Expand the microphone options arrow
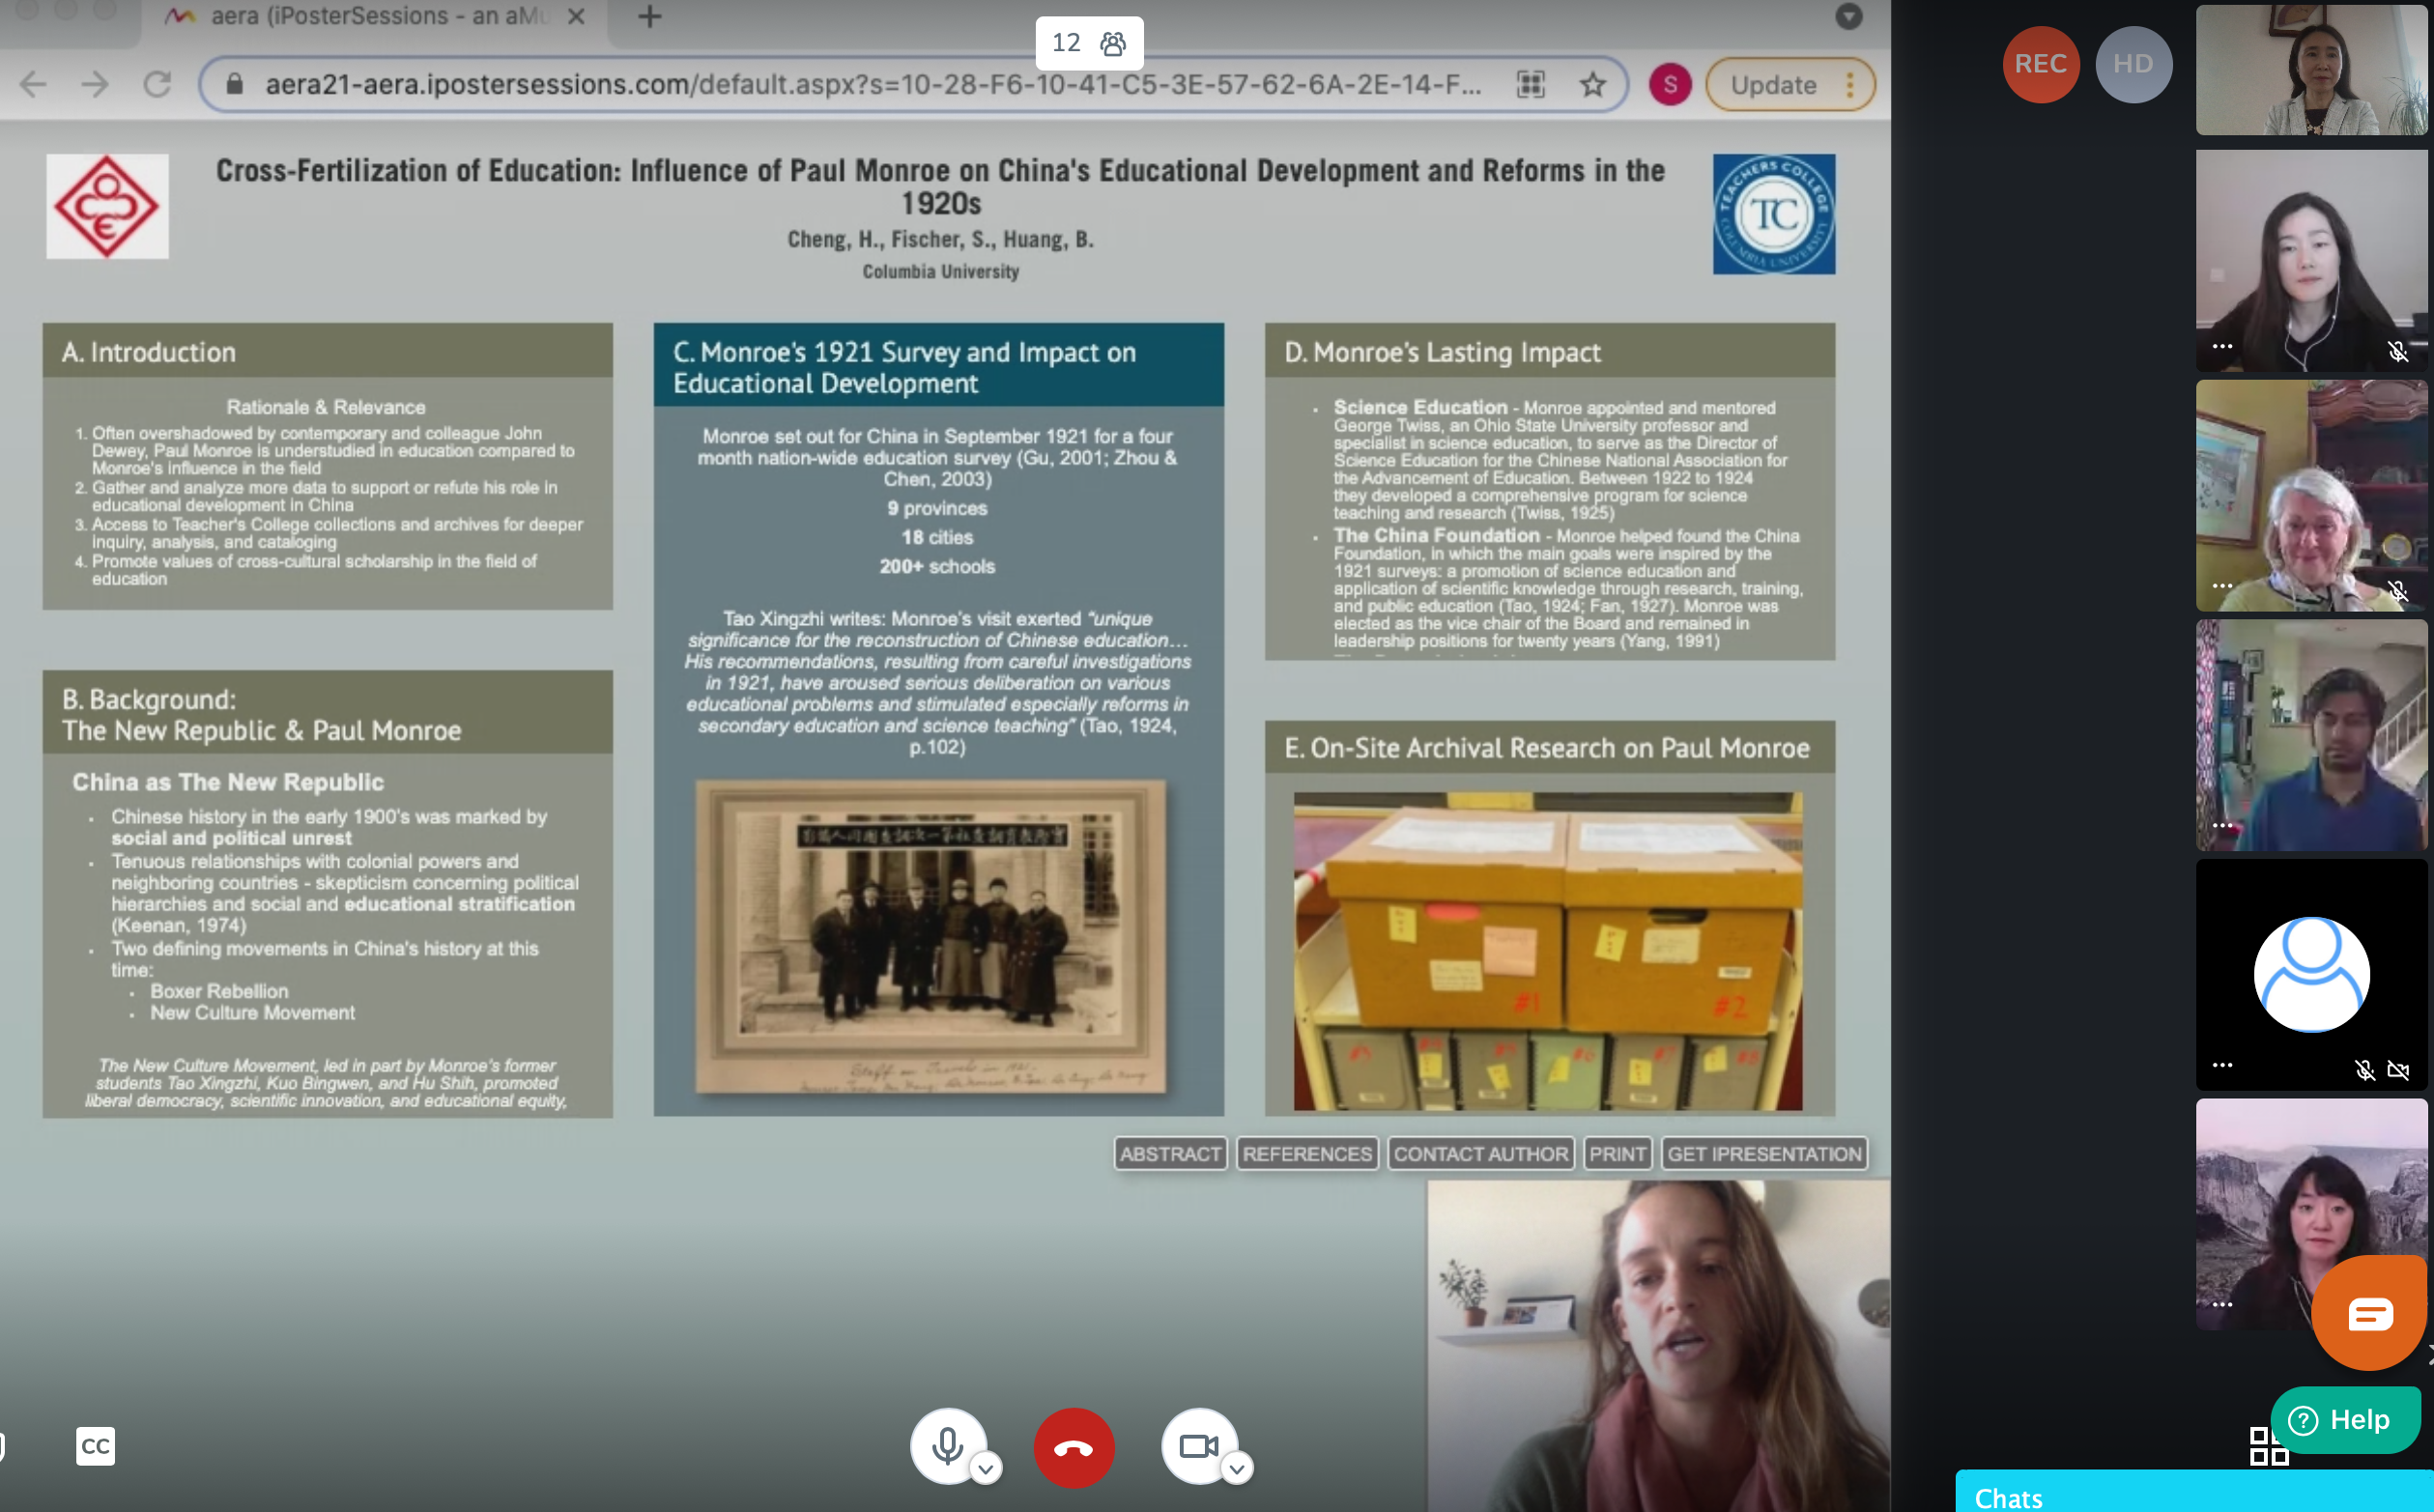 coord(986,1468)
